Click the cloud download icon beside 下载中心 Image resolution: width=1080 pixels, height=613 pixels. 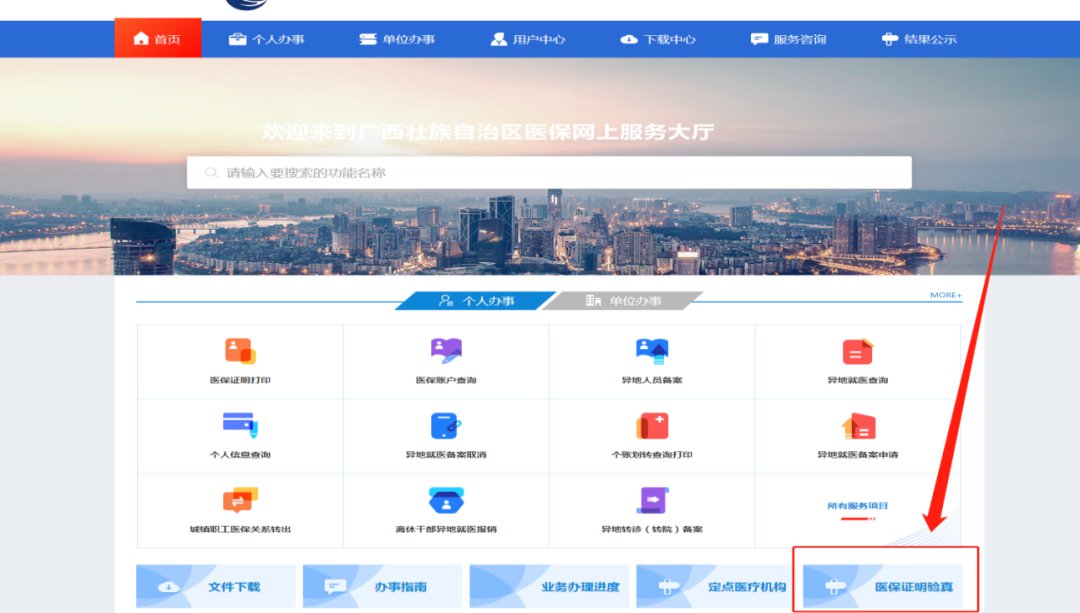coord(629,39)
